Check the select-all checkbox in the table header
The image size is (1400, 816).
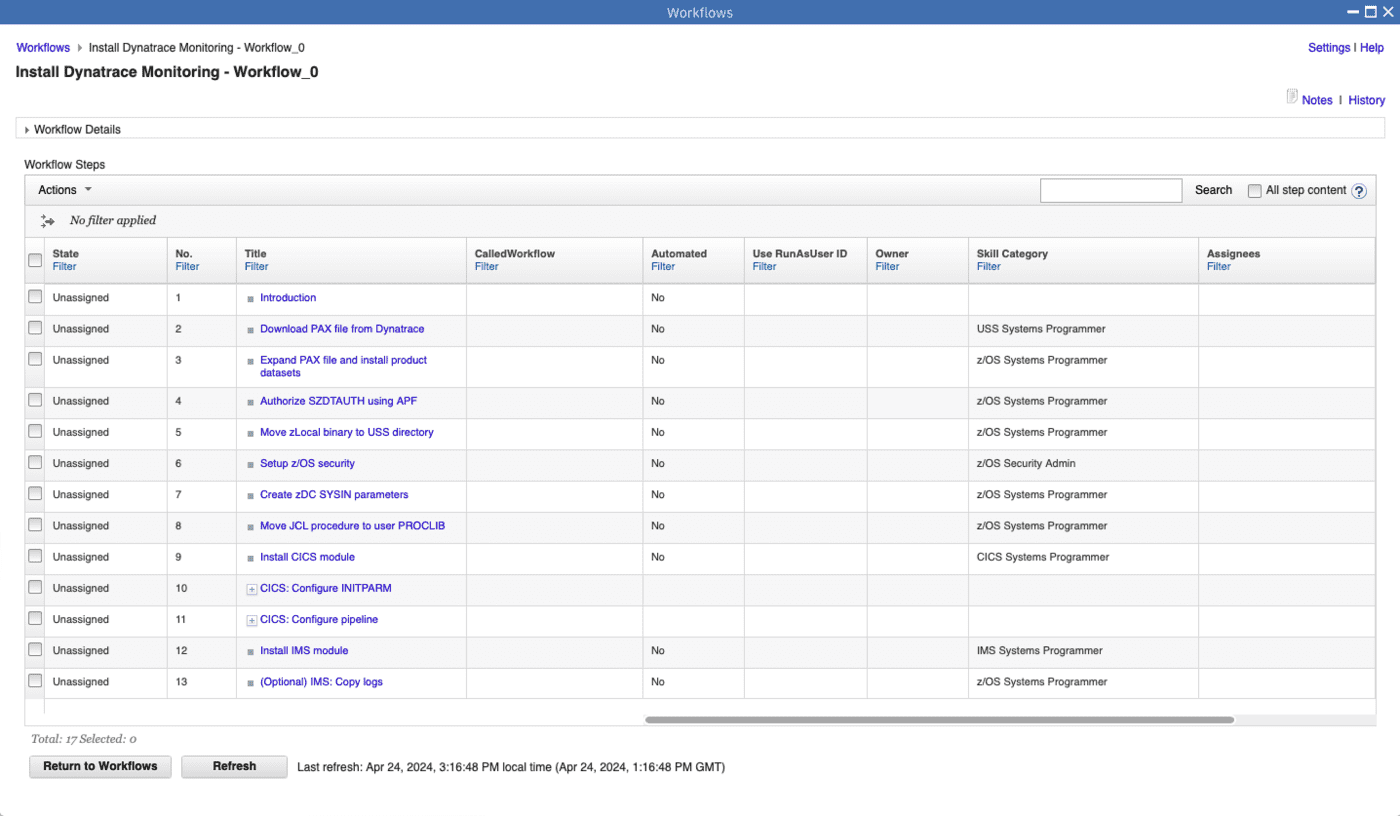click(34, 259)
